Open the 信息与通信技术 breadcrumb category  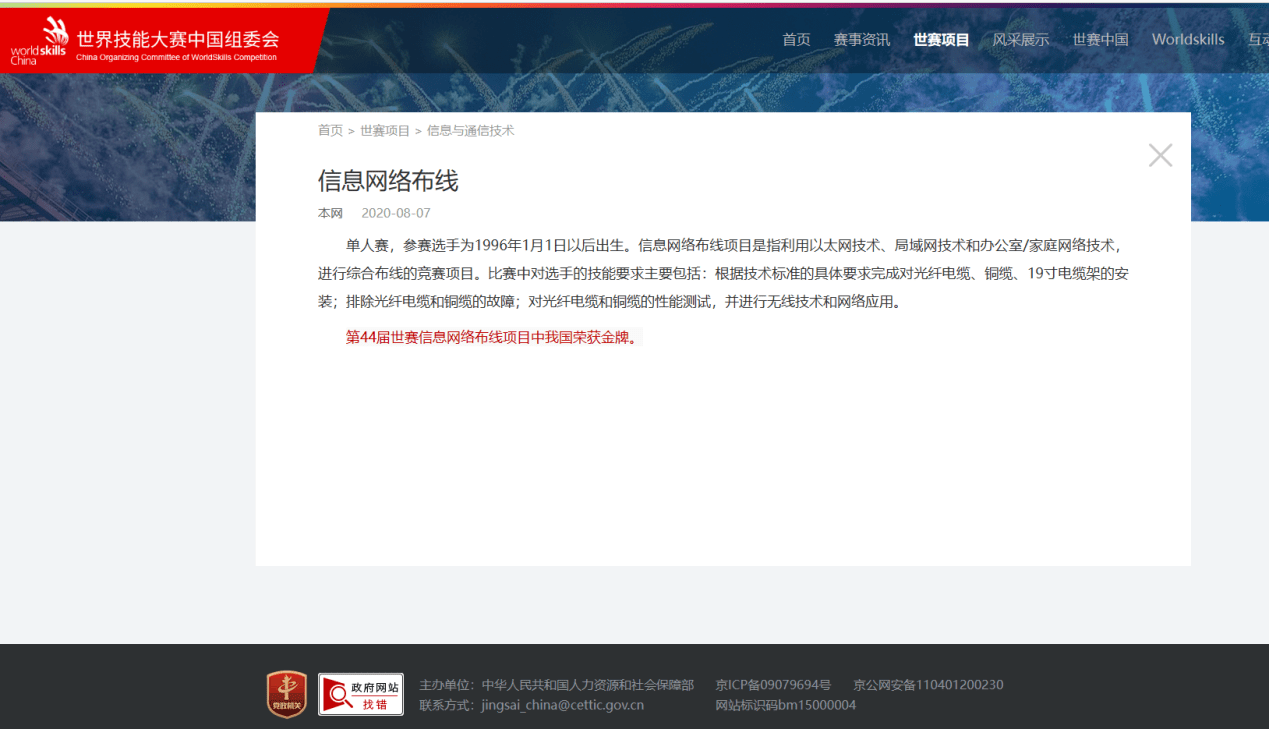470,131
